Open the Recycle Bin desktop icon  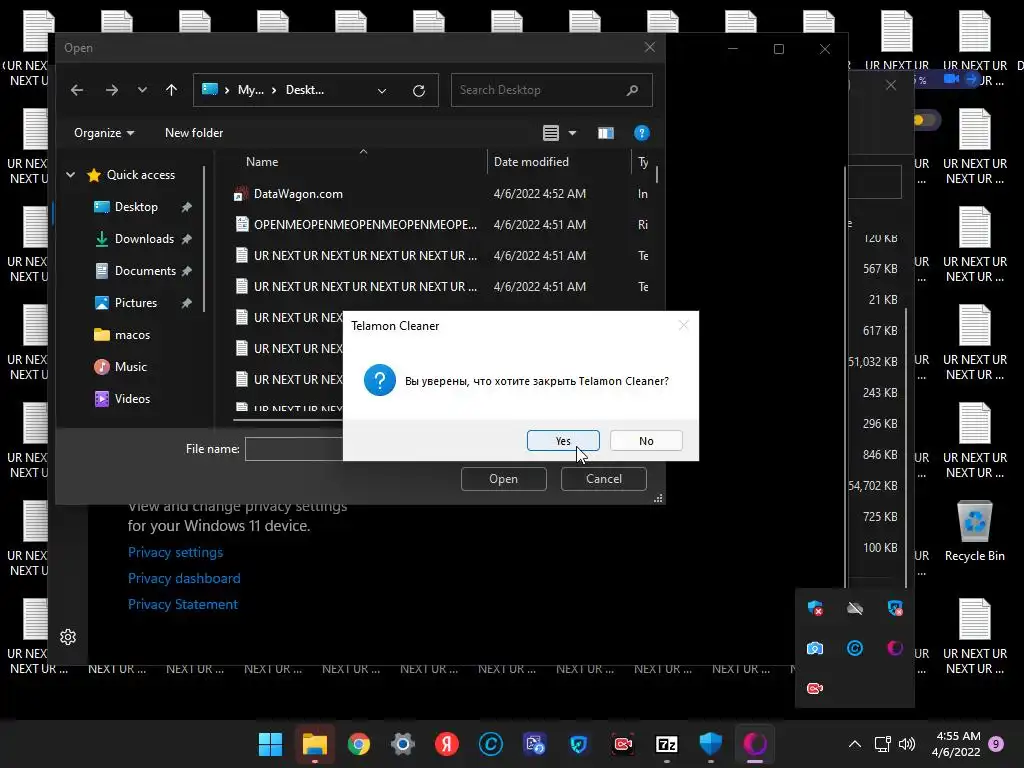tap(974, 532)
